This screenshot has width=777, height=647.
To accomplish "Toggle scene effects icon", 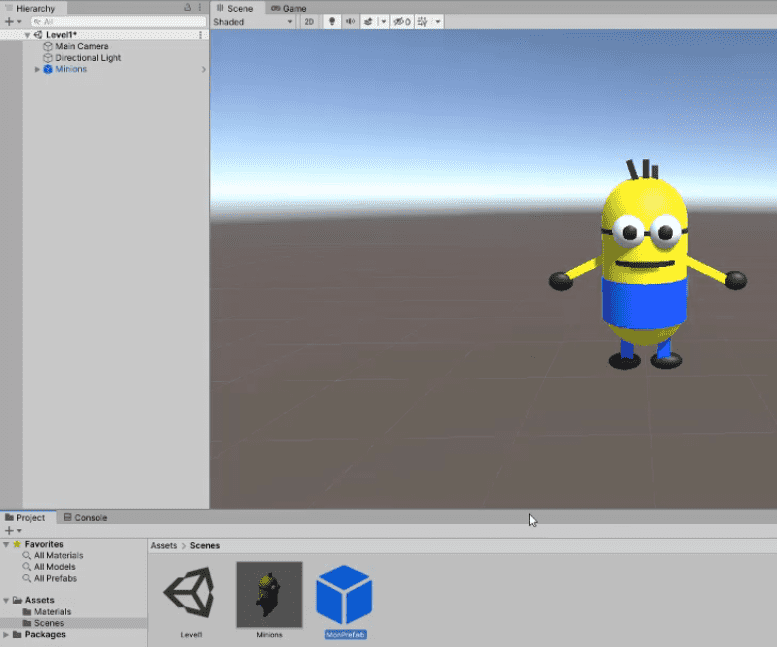I will coord(368,21).
